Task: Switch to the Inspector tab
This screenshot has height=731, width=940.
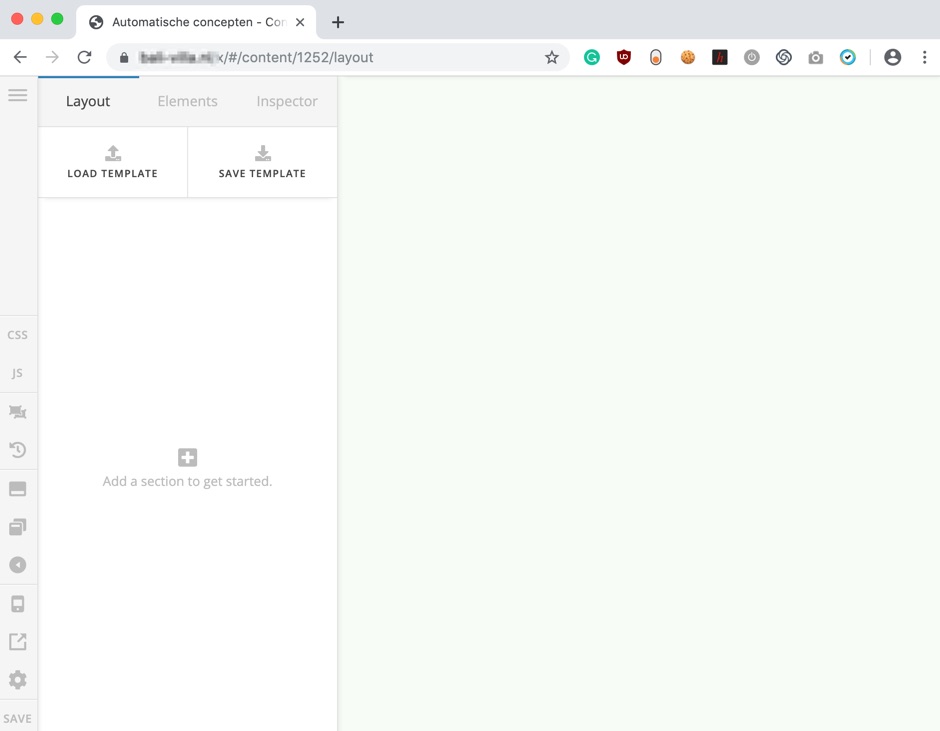Action: (287, 101)
